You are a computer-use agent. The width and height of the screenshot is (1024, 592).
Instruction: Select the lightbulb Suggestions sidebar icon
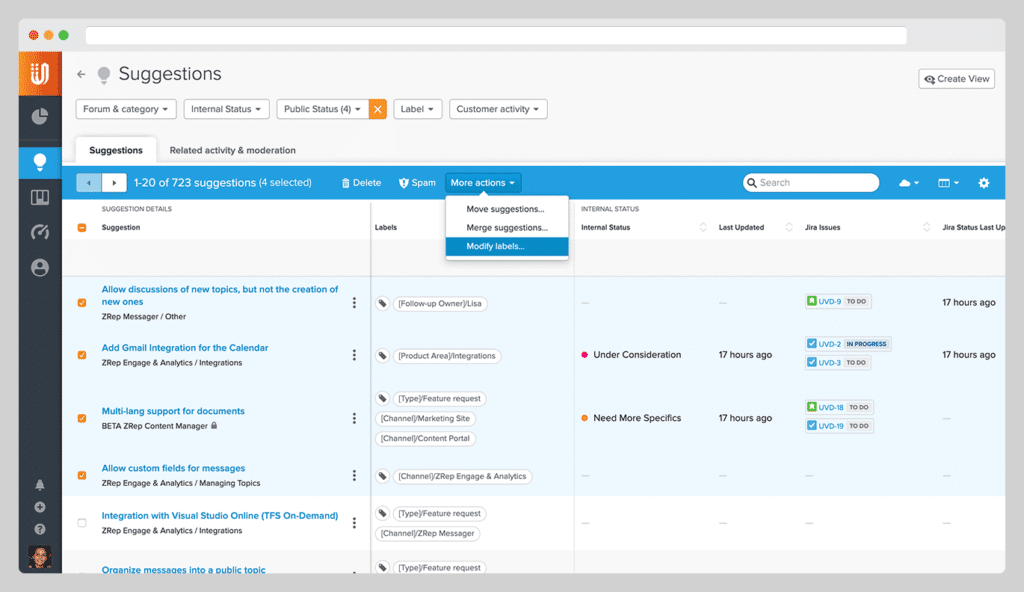[x=40, y=162]
